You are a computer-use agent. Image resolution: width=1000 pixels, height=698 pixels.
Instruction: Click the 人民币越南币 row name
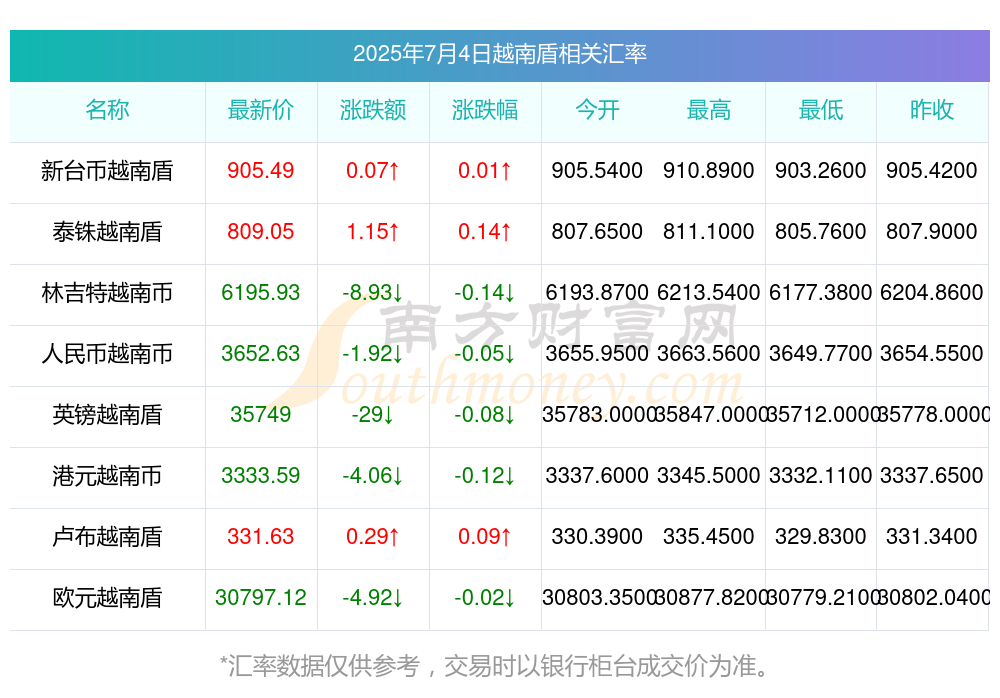coord(107,353)
